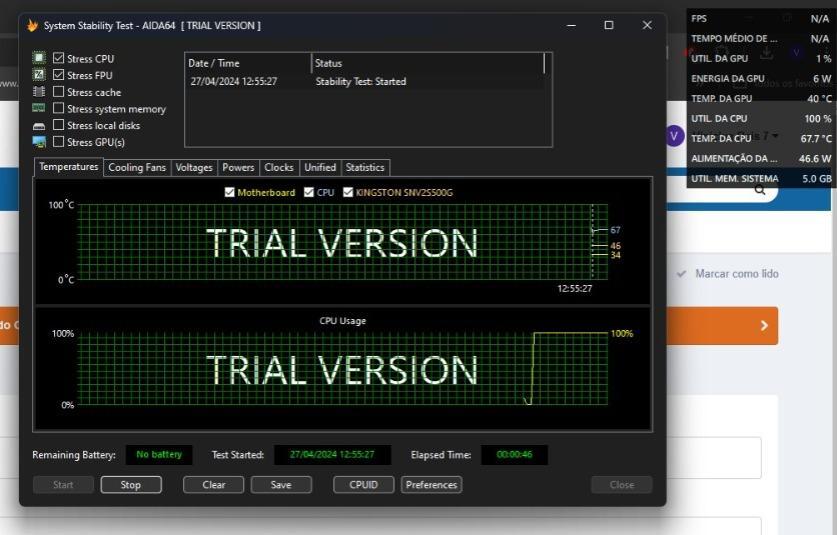
Task: Click the 46 temperature reading on graph
Action: click(615, 246)
